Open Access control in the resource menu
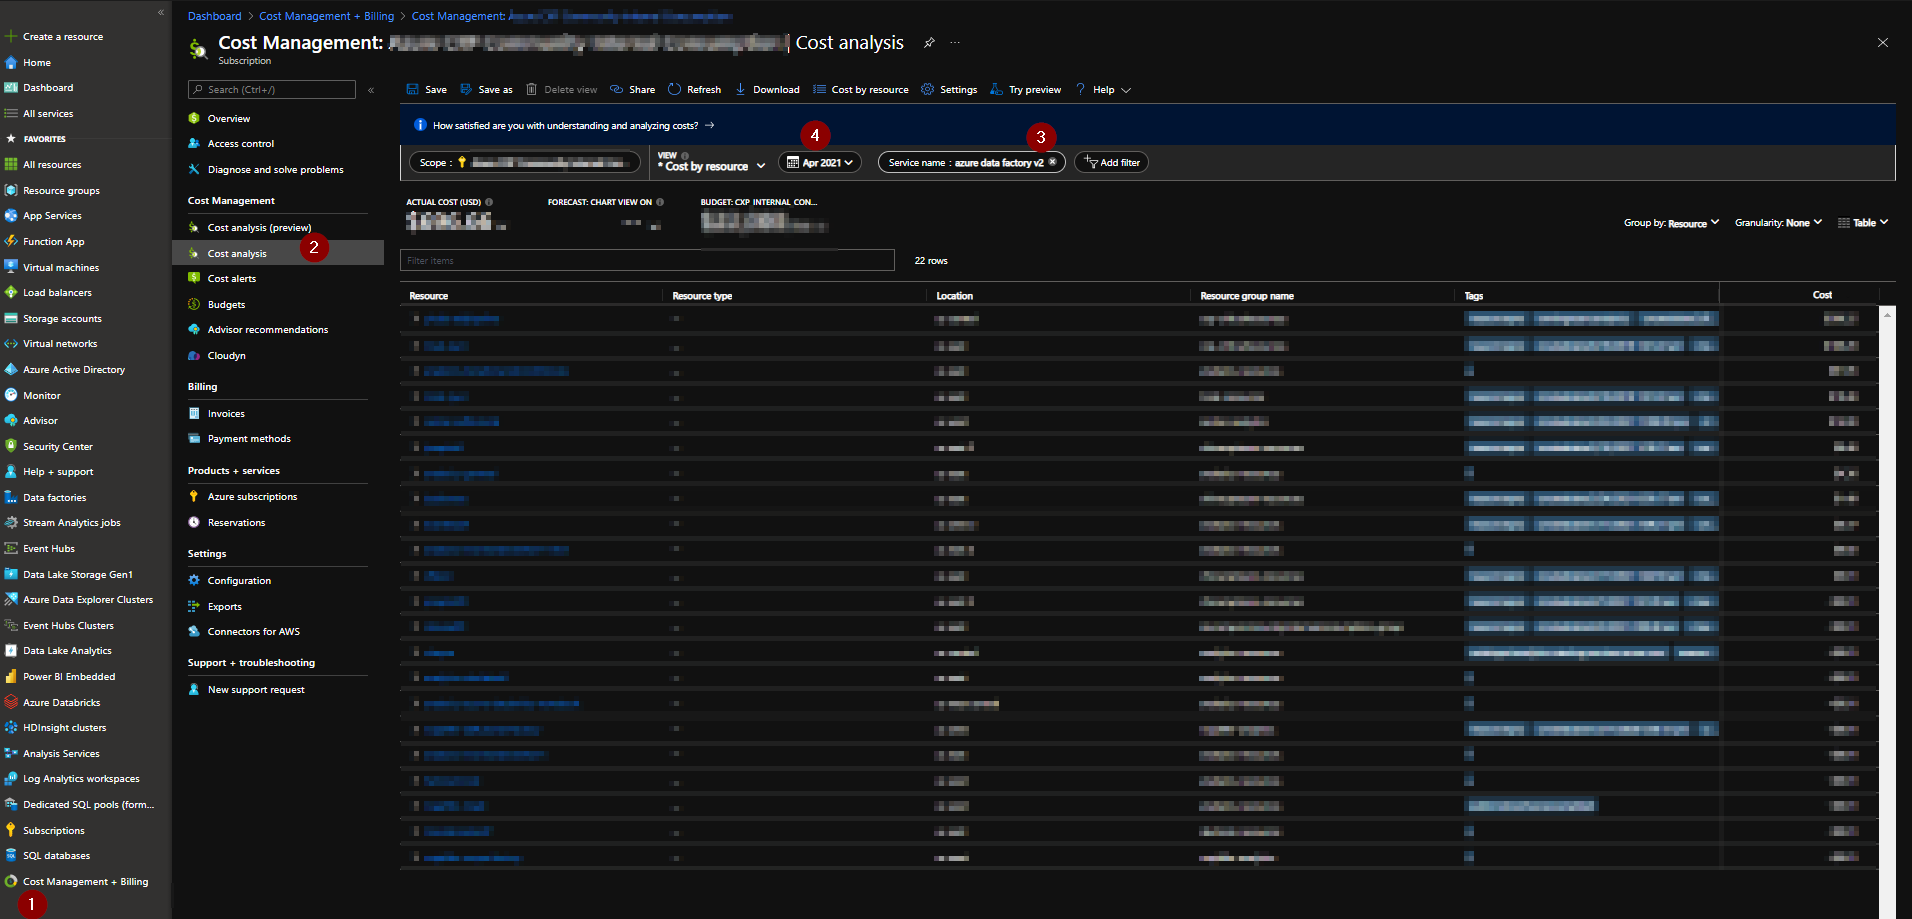The width and height of the screenshot is (1912, 919). [x=241, y=144]
